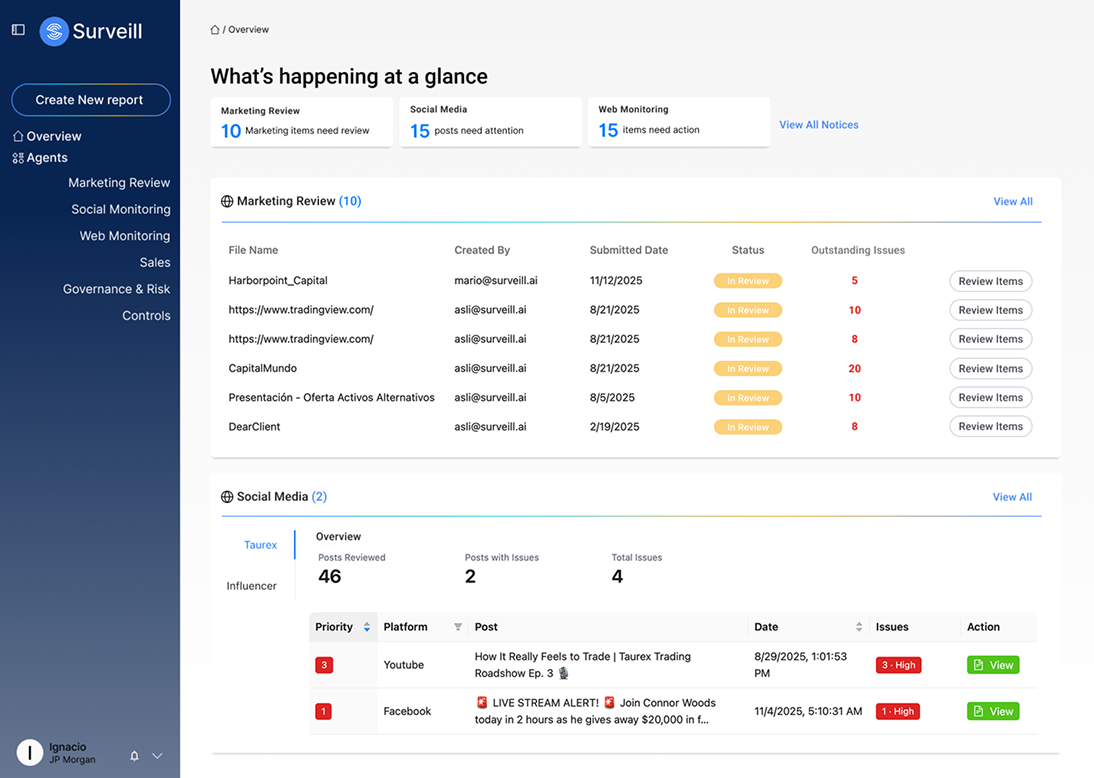Expand the Agents section in sidebar
Image resolution: width=1094 pixels, height=778 pixels.
tap(47, 158)
